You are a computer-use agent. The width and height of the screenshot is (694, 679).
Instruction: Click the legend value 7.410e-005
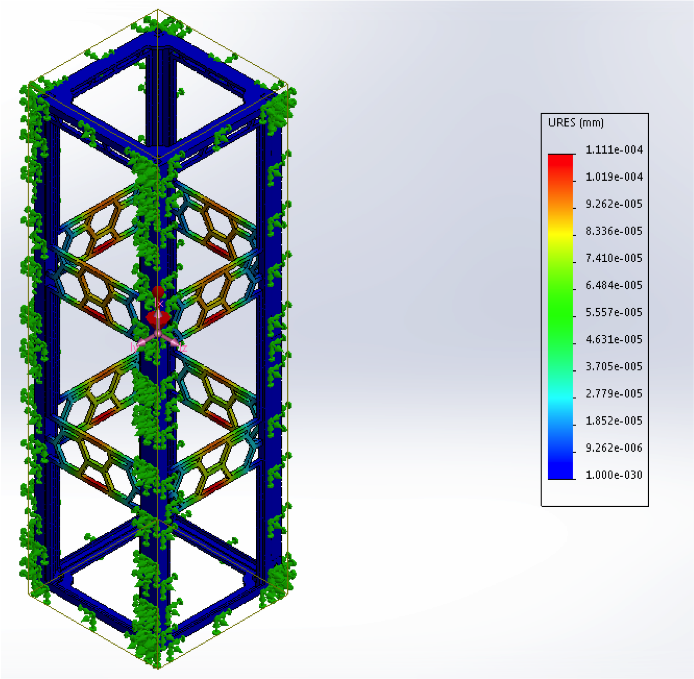point(614,258)
